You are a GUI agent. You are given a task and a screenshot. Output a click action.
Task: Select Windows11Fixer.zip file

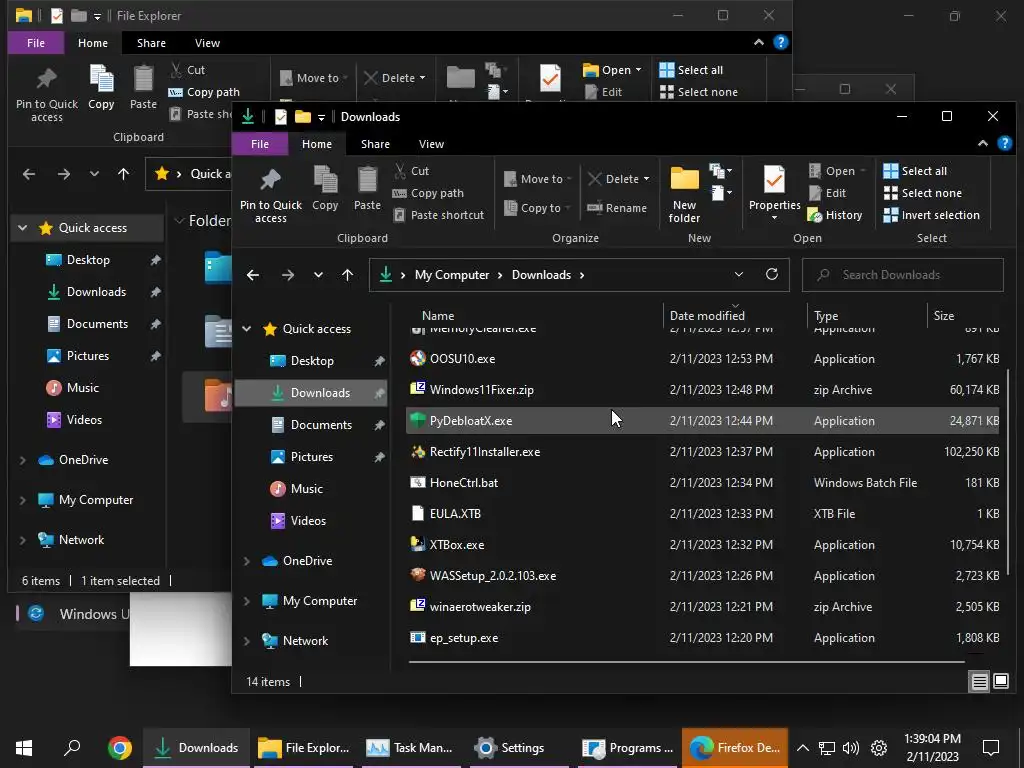pos(703,390)
